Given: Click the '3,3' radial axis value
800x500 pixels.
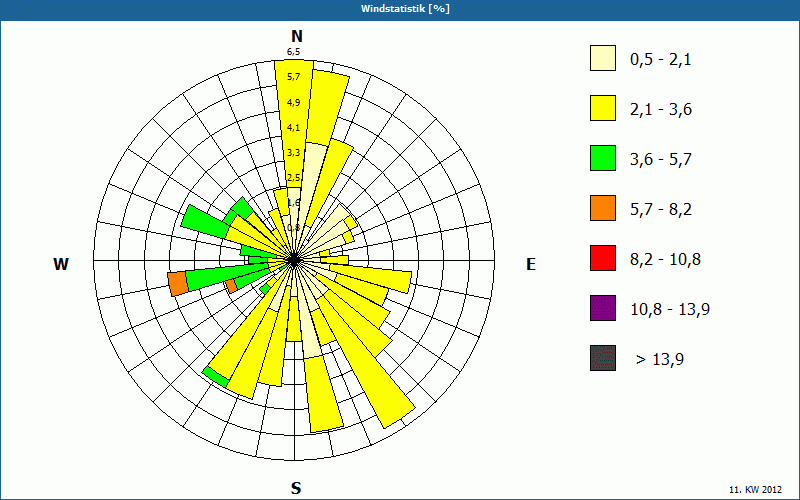Looking at the screenshot, I should [293, 153].
